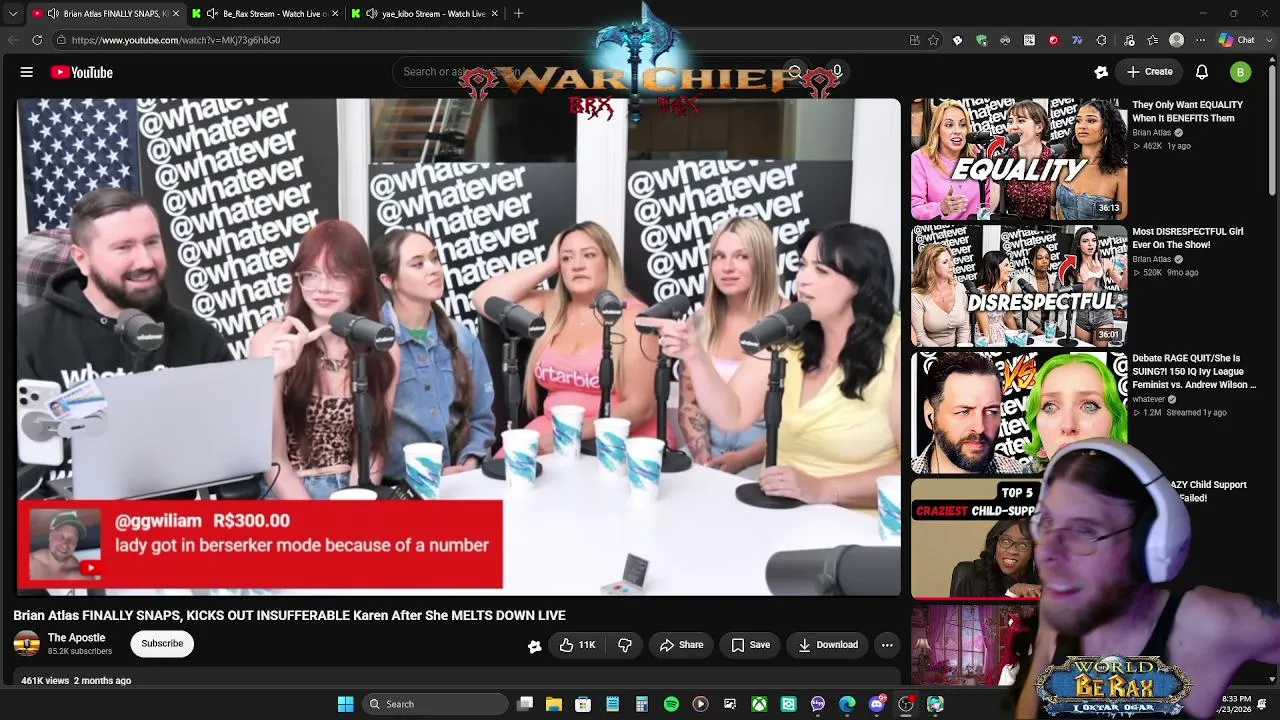Close the Be_Rax Stream tab
This screenshot has height=720, width=1280.
335,14
